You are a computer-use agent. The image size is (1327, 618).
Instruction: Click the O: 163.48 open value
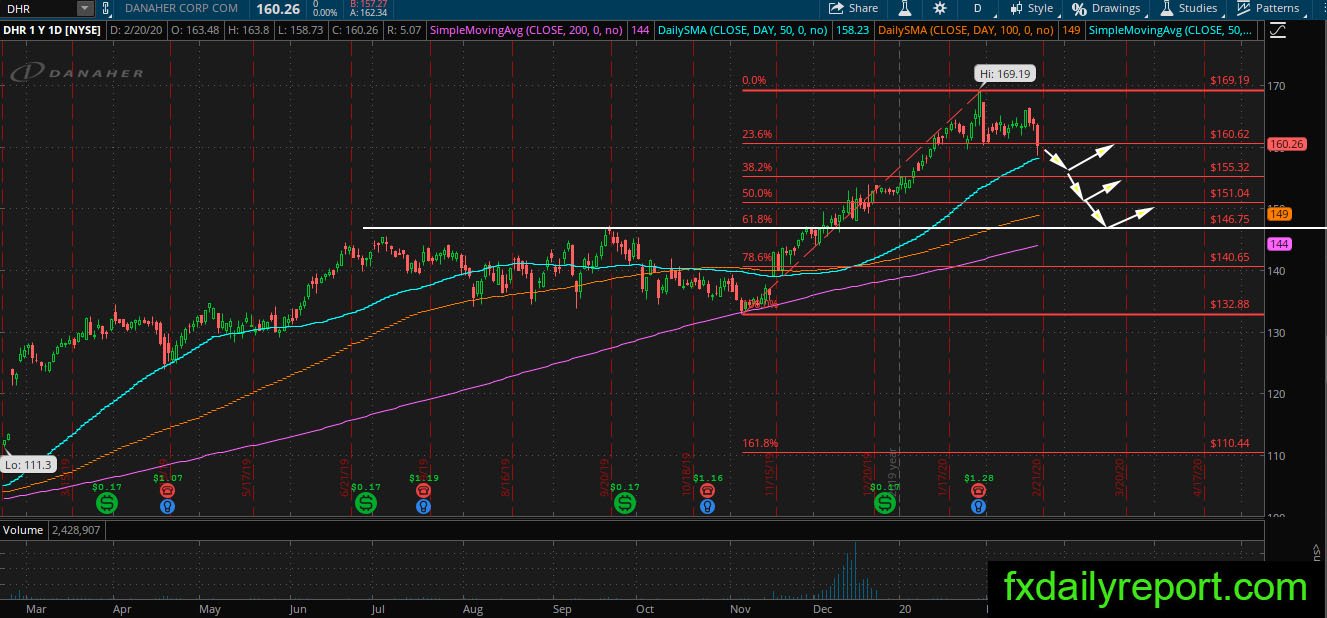click(196, 31)
